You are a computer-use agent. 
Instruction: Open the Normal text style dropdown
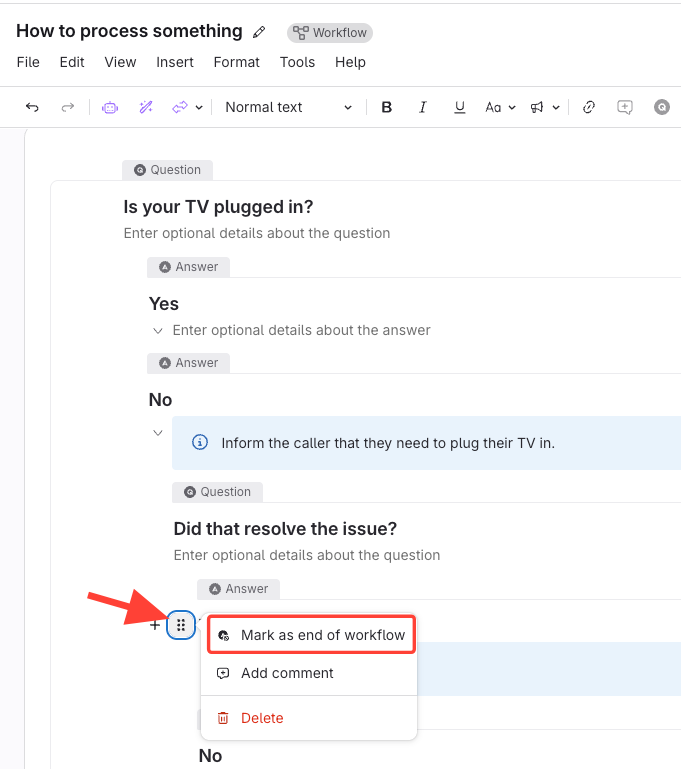(289, 107)
